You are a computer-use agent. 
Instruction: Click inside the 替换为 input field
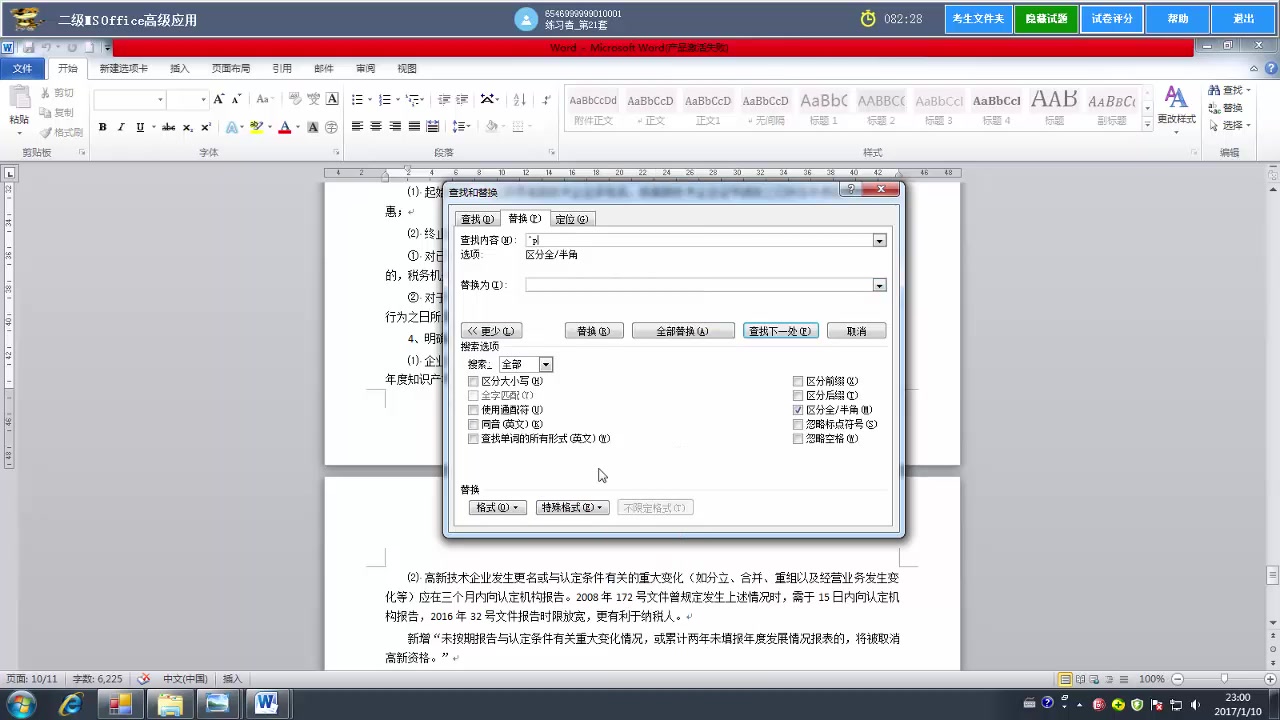tap(699, 285)
